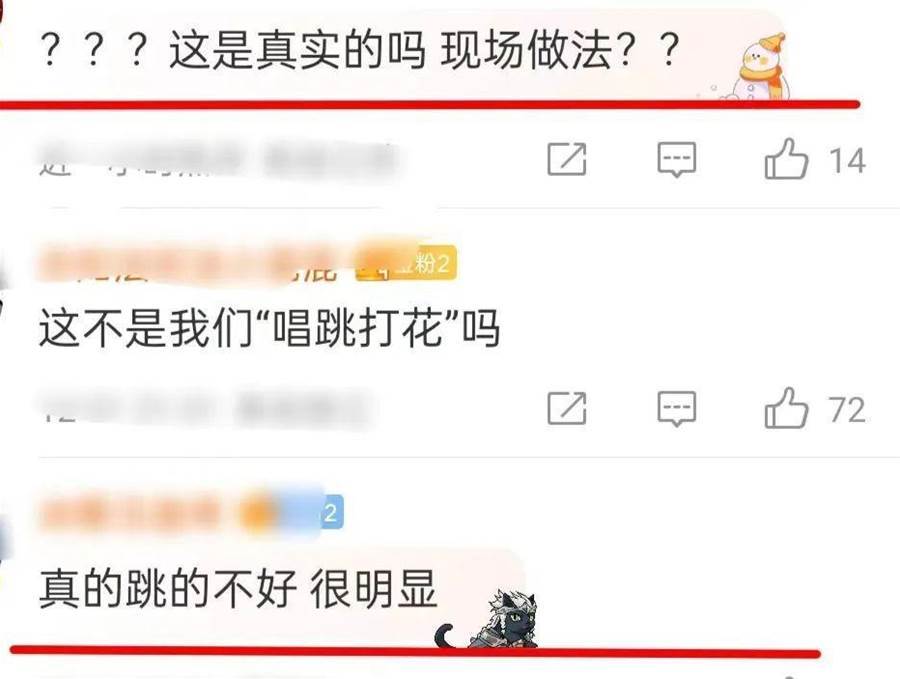Click the blue level 2 badge
This screenshot has height=679, width=900.
click(x=331, y=512)
